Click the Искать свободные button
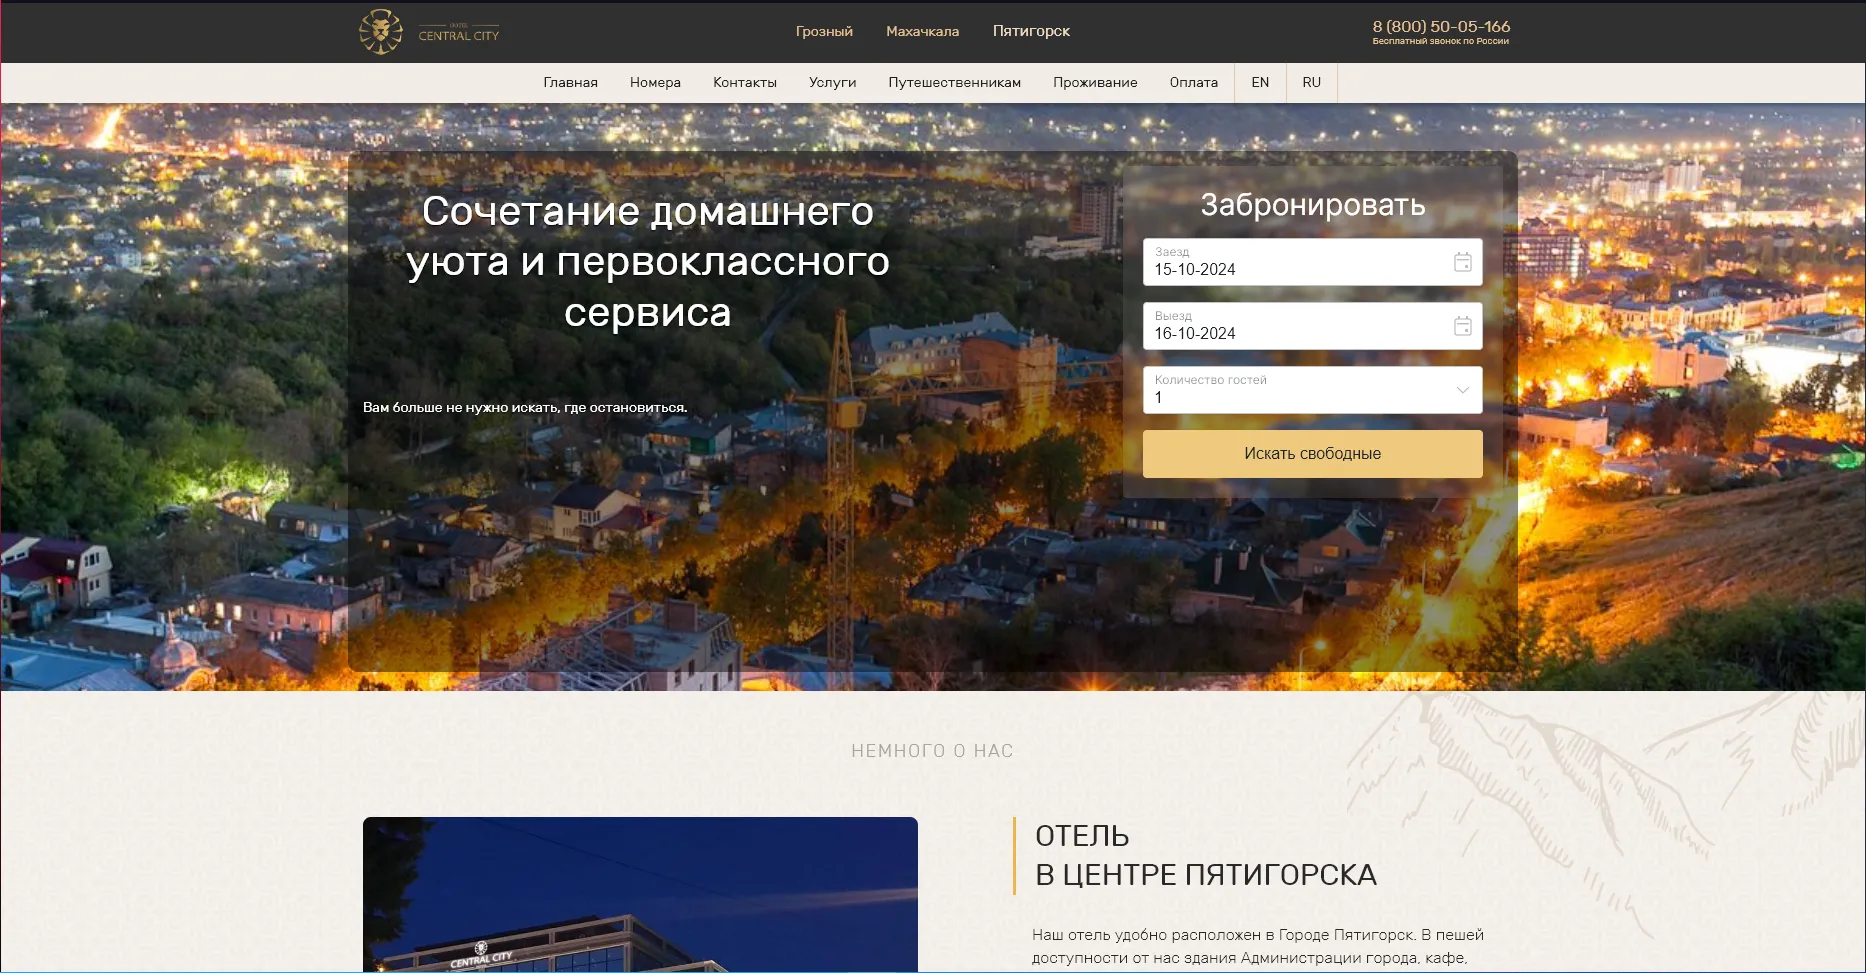Viewport: 1866px width, 973px height. coord(1311,453)
